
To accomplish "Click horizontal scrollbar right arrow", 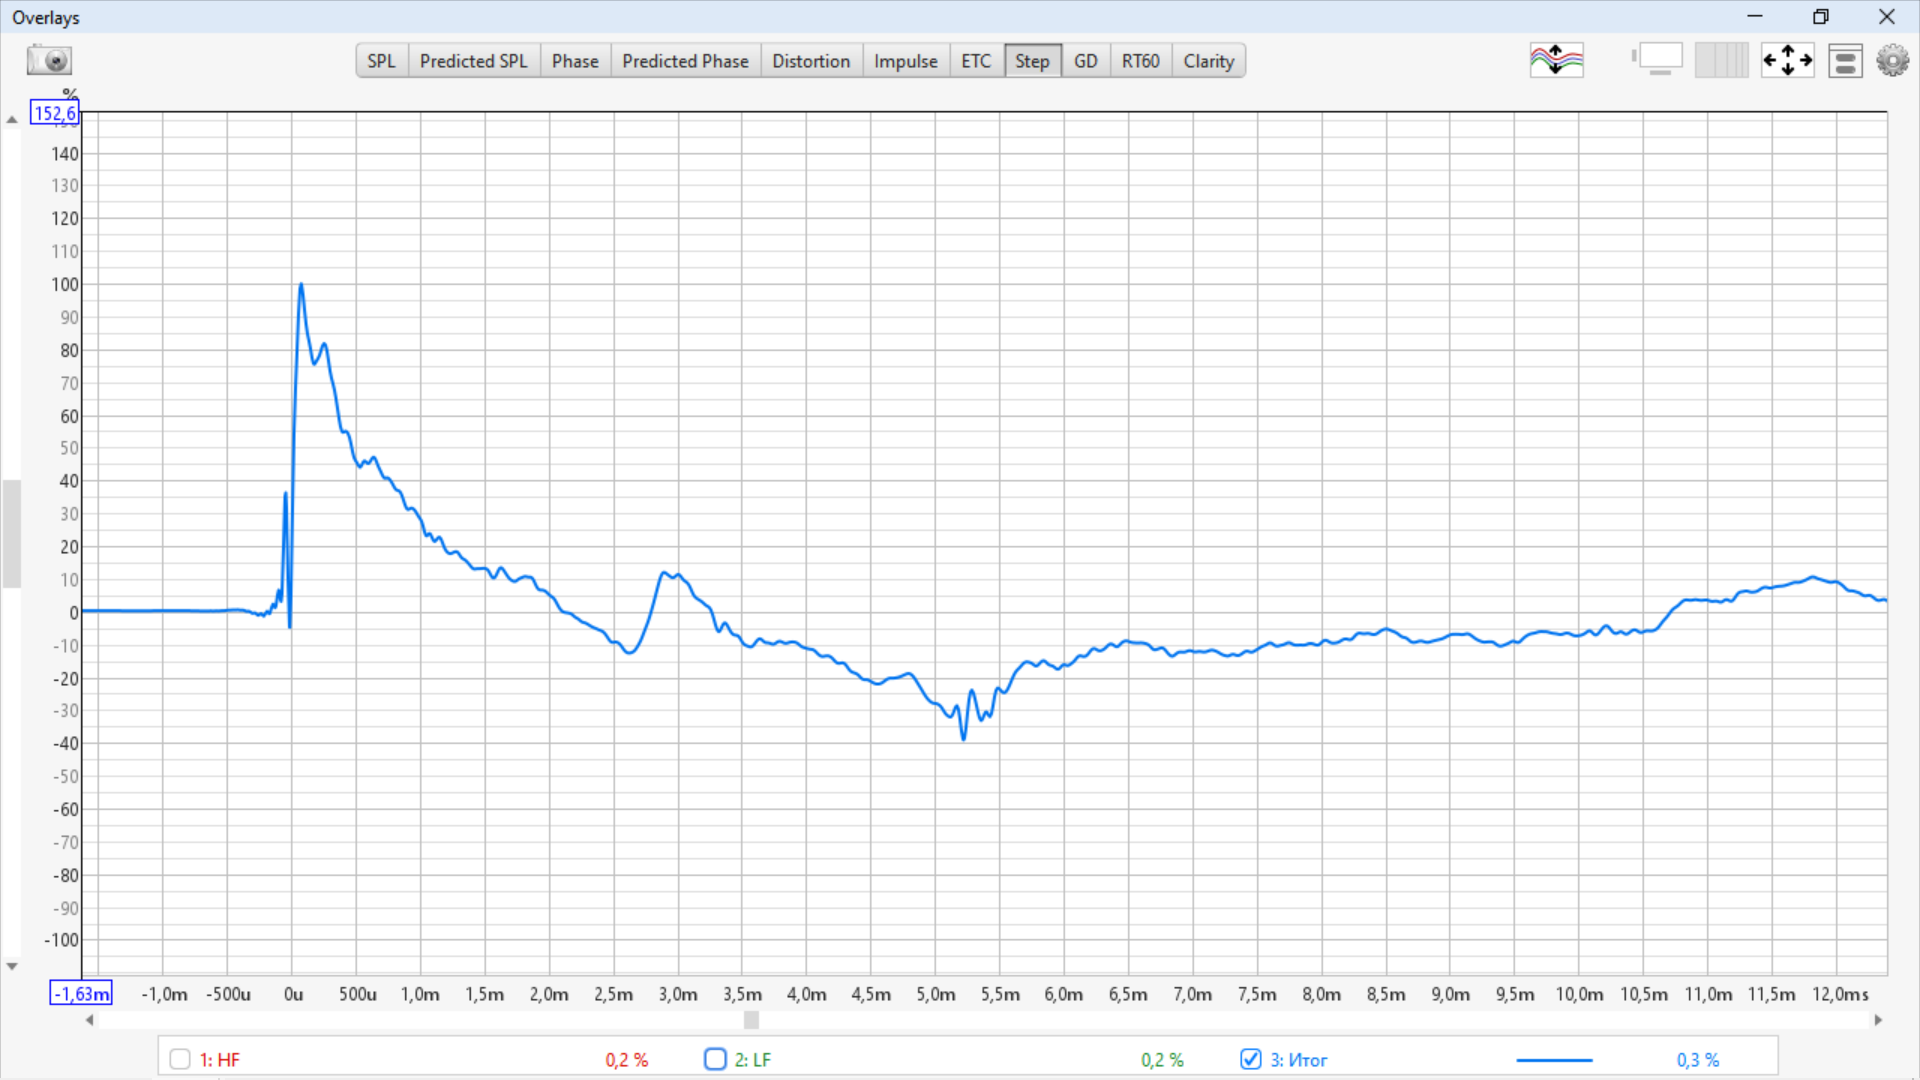I will pyautogui.click(x=1878, y=1020).
